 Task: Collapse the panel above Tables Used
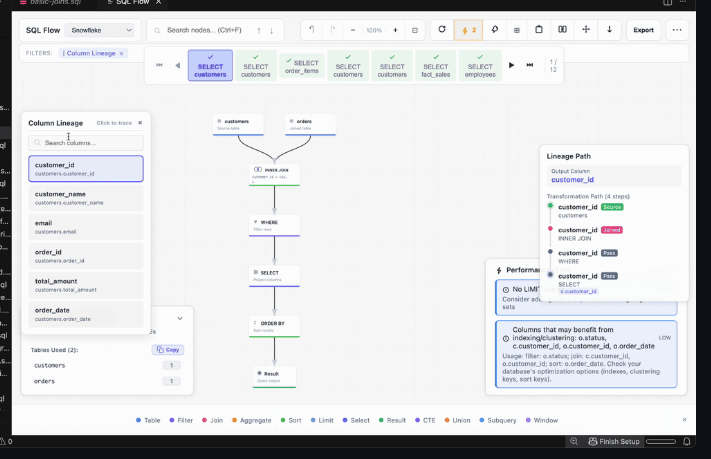(180, 318)
